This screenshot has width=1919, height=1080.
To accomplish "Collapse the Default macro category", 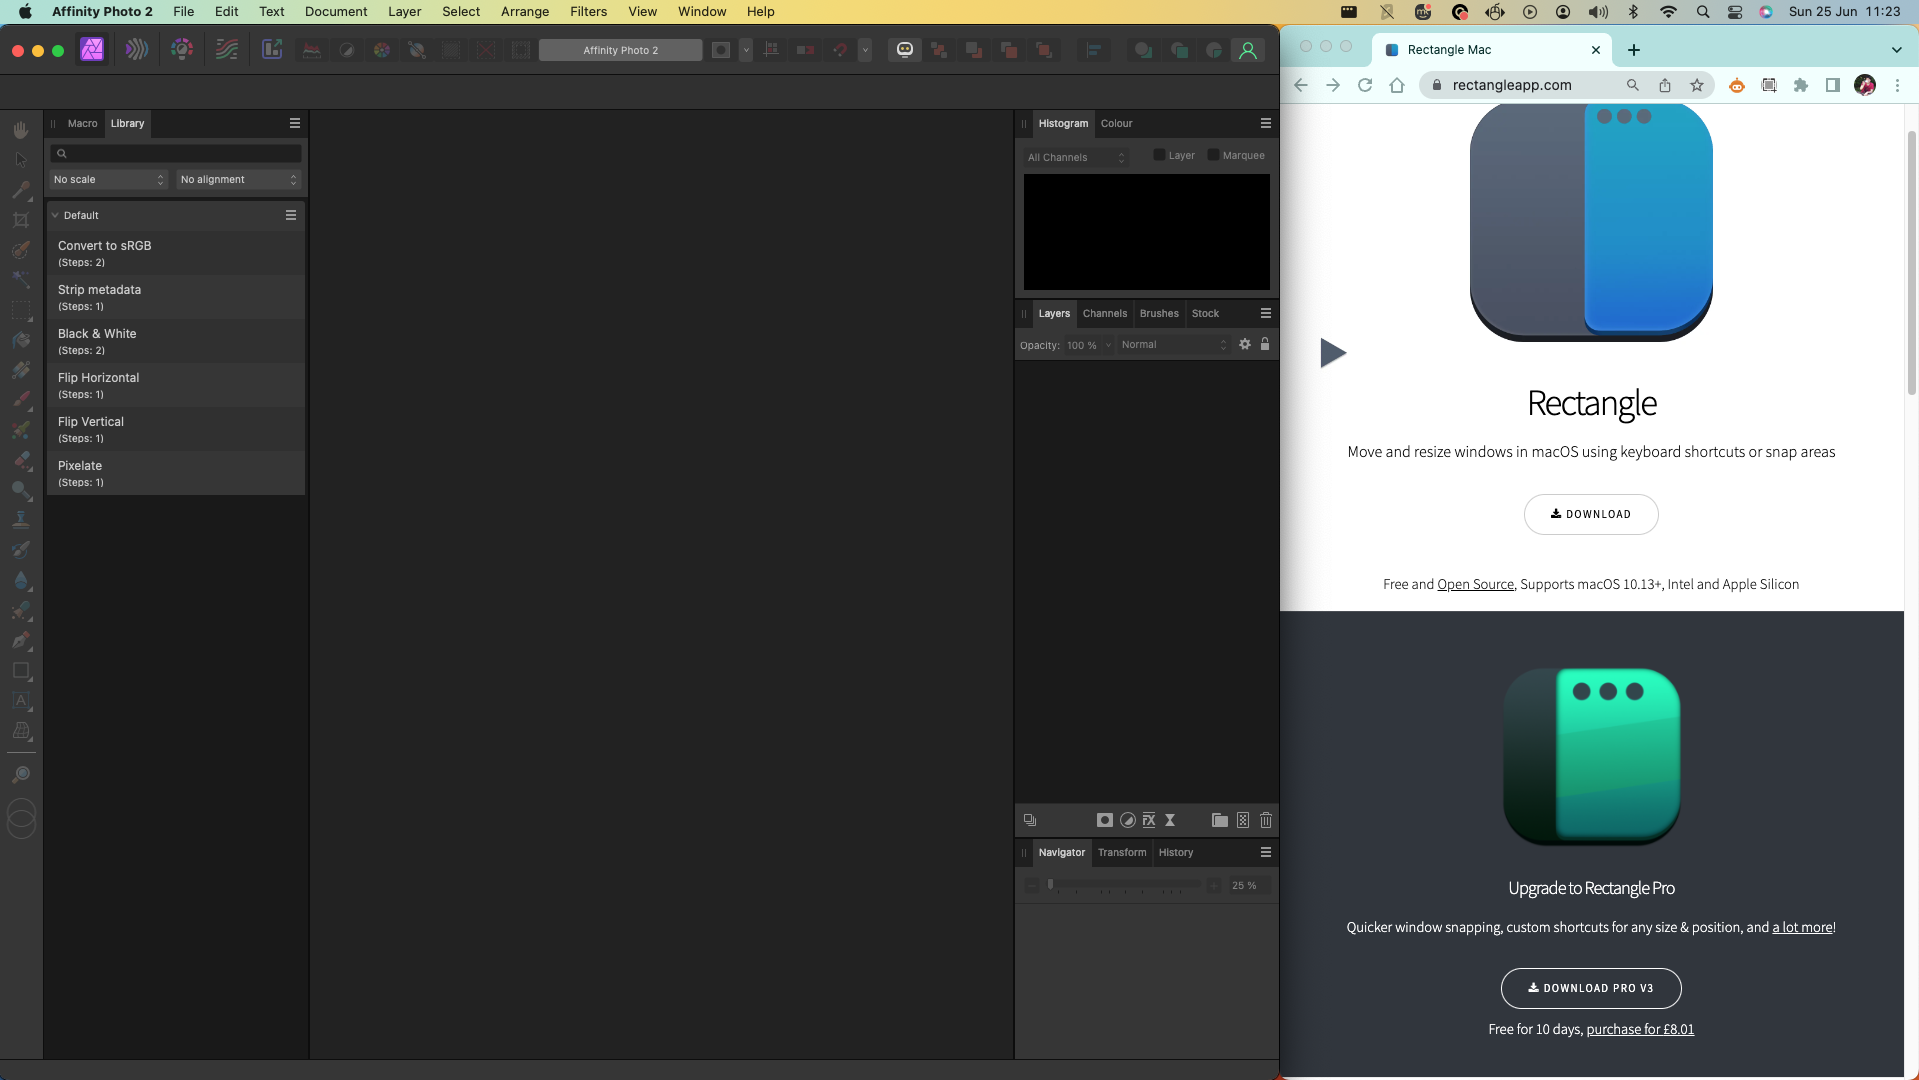I will [55, 215].
